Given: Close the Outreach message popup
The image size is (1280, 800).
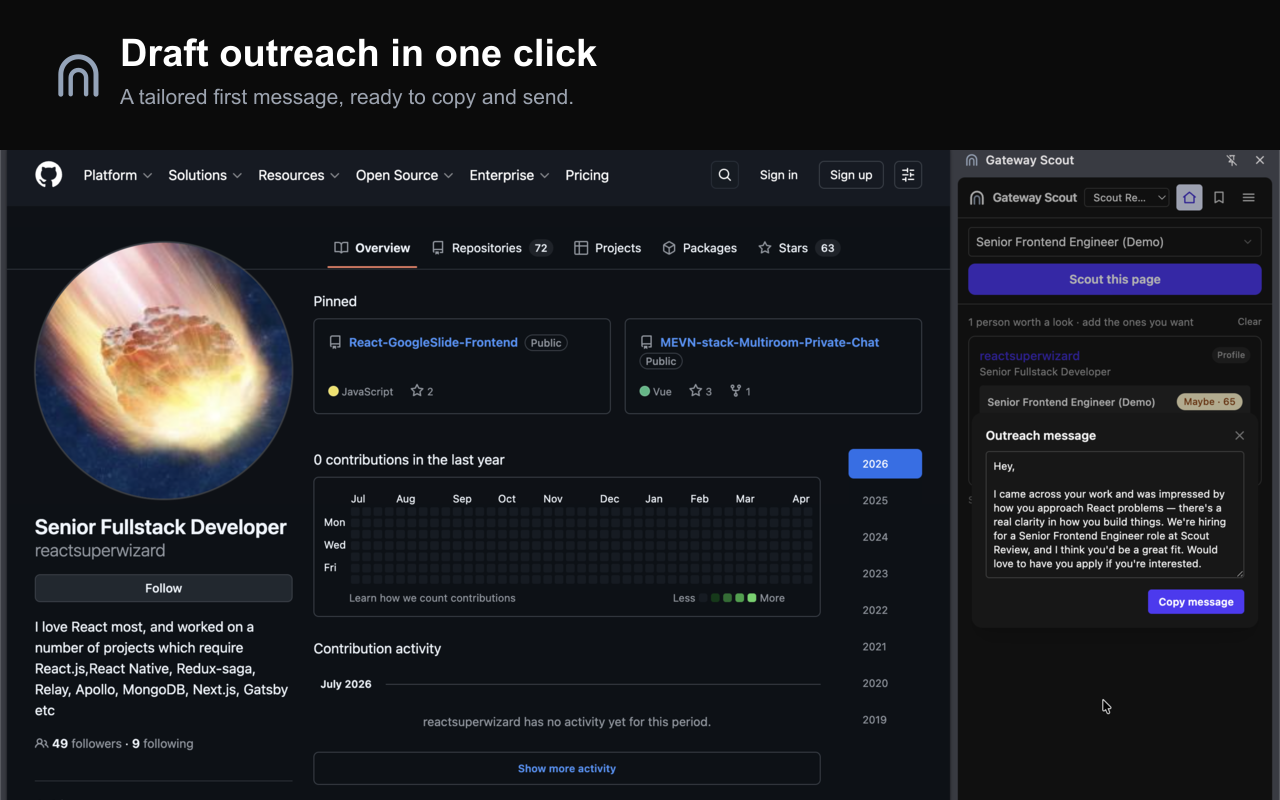Looking at the screenshot, I should pos(1240,436).
